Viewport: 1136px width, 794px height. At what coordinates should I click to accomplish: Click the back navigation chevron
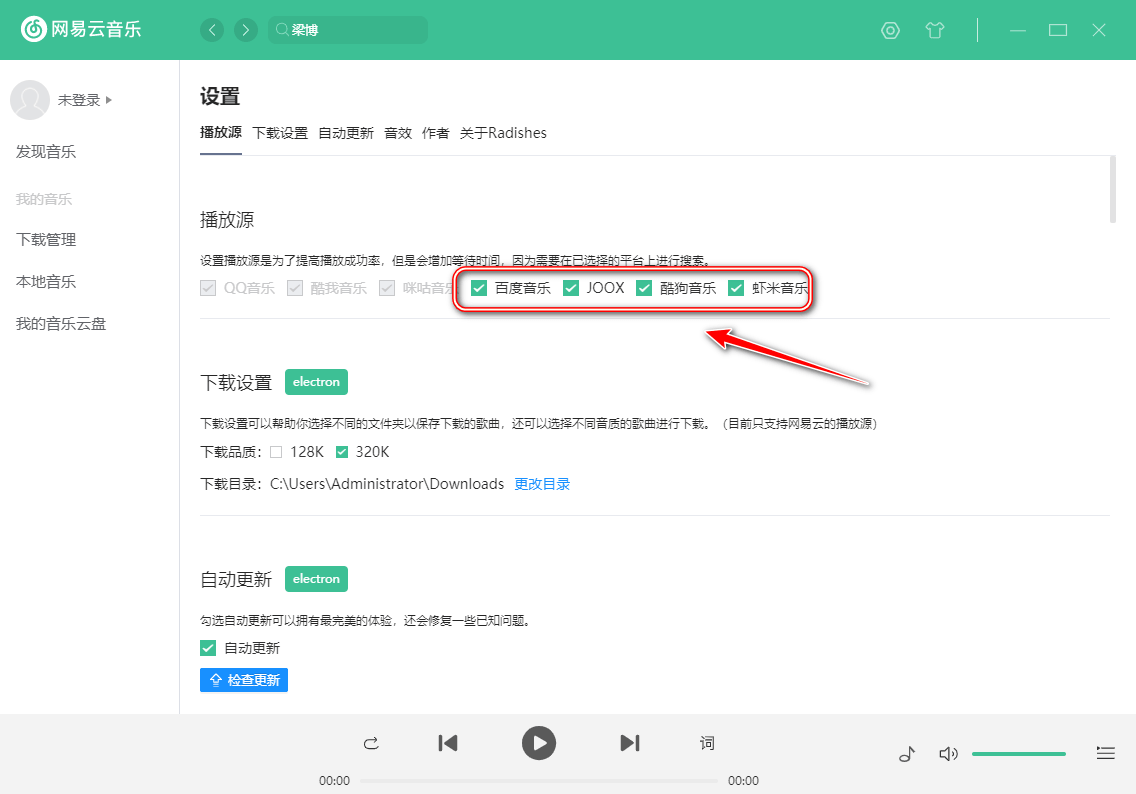212,30
